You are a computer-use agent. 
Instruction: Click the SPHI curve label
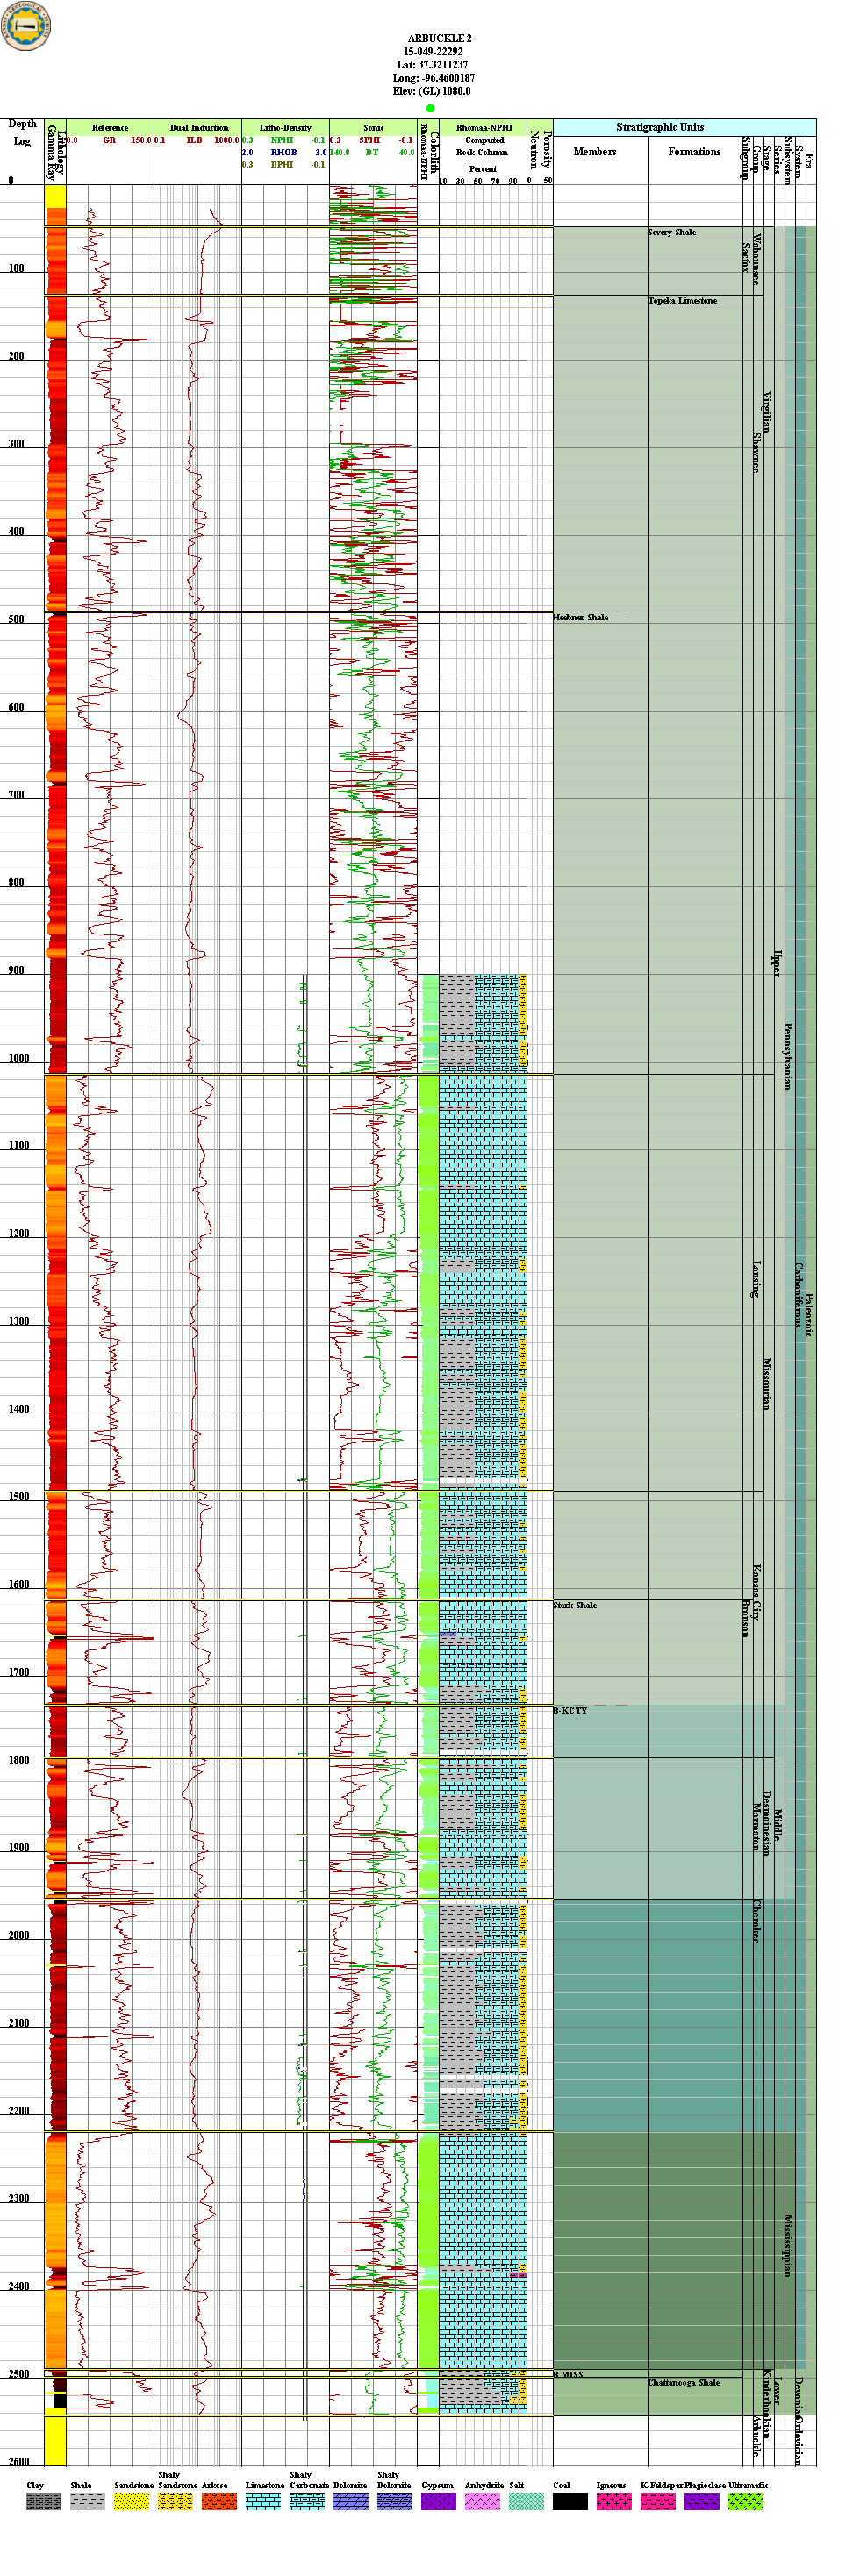coord(370,140)
